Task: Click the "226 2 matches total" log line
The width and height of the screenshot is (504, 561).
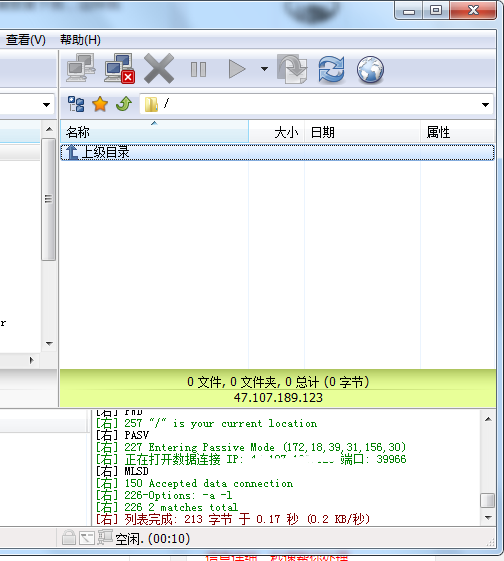Action: click(x=167, y=507)
